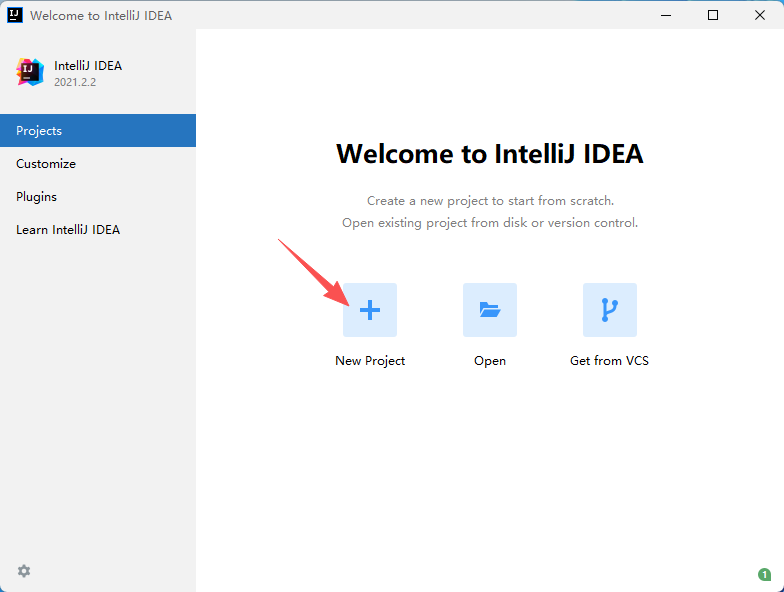This screenshot has width=784, height=592.
Task: Click the New Project label
Action: [370, 361]
